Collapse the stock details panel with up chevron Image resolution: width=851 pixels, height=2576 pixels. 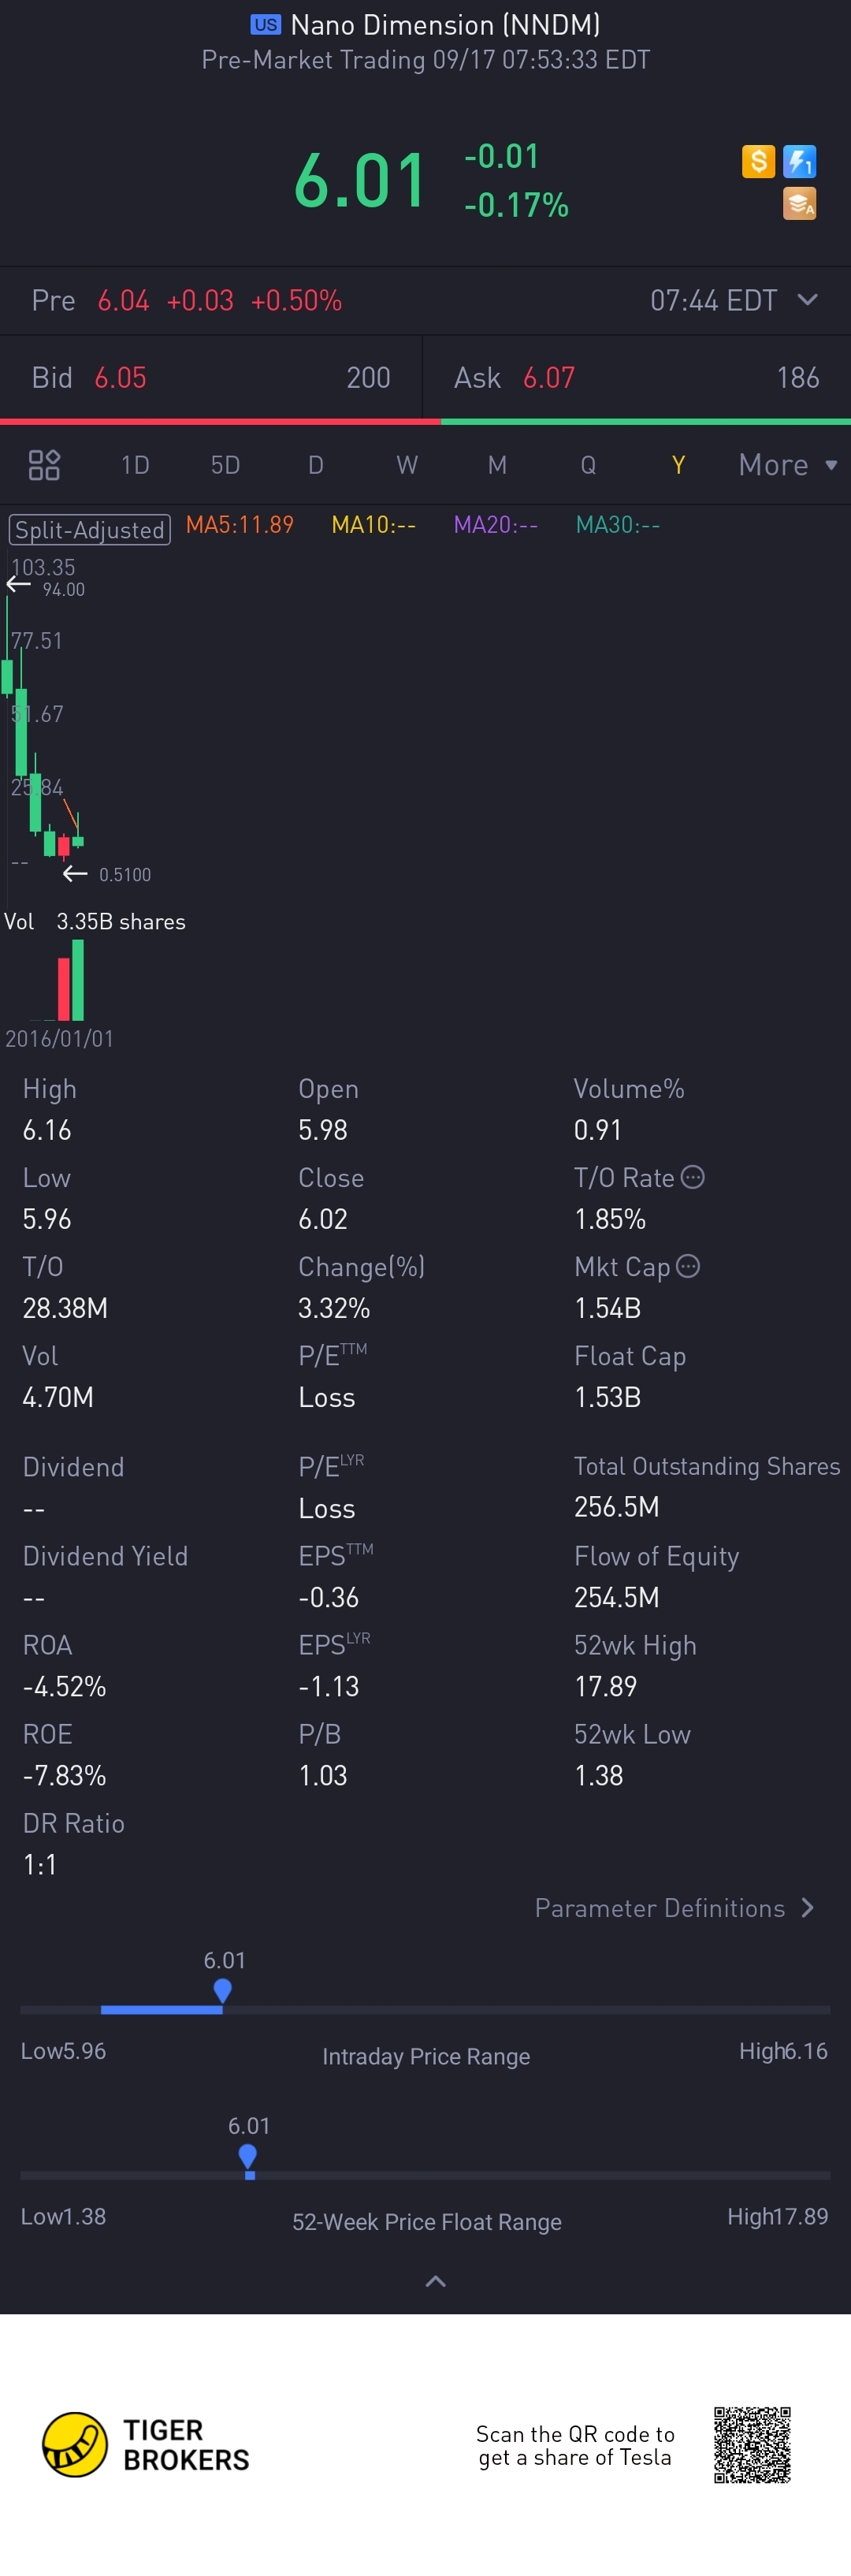(435, 2281)
